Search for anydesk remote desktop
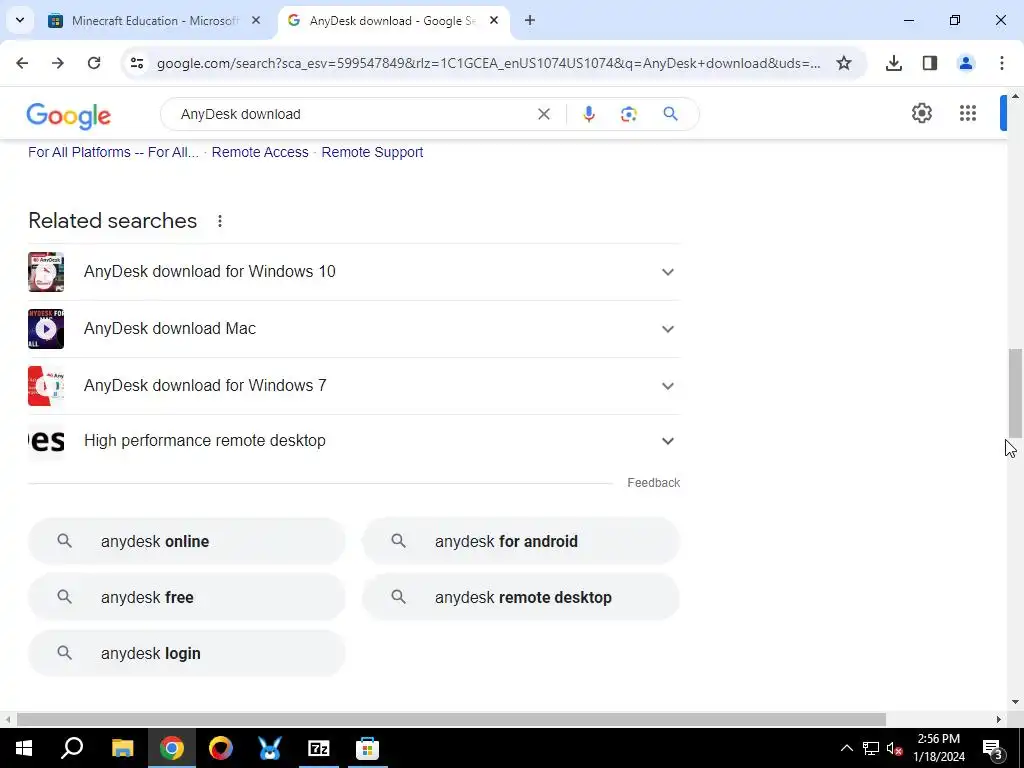1024x768 pixels. point(521,598)
